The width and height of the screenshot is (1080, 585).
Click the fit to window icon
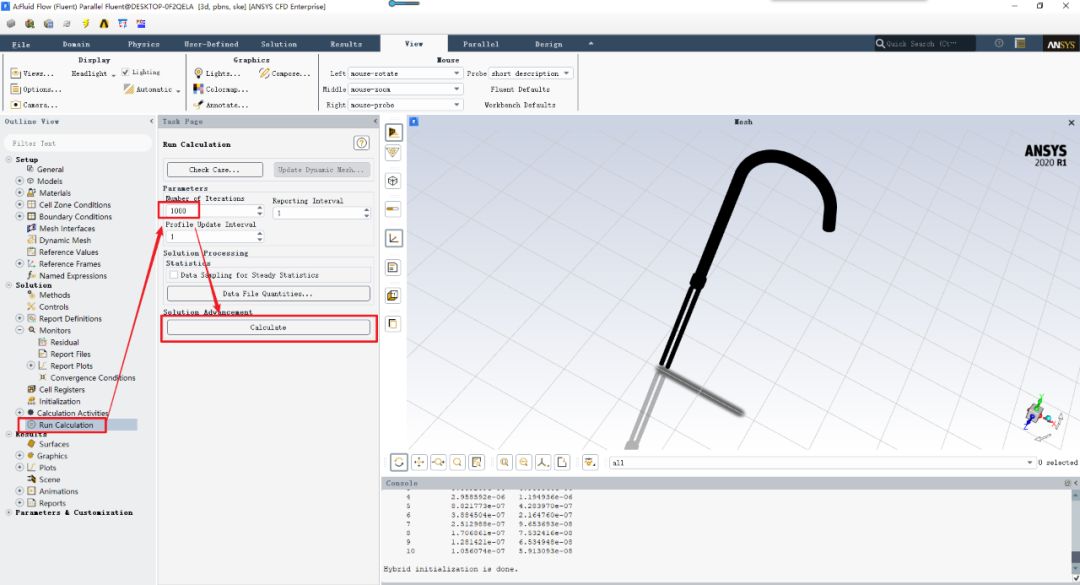click(x=476, y=462)
